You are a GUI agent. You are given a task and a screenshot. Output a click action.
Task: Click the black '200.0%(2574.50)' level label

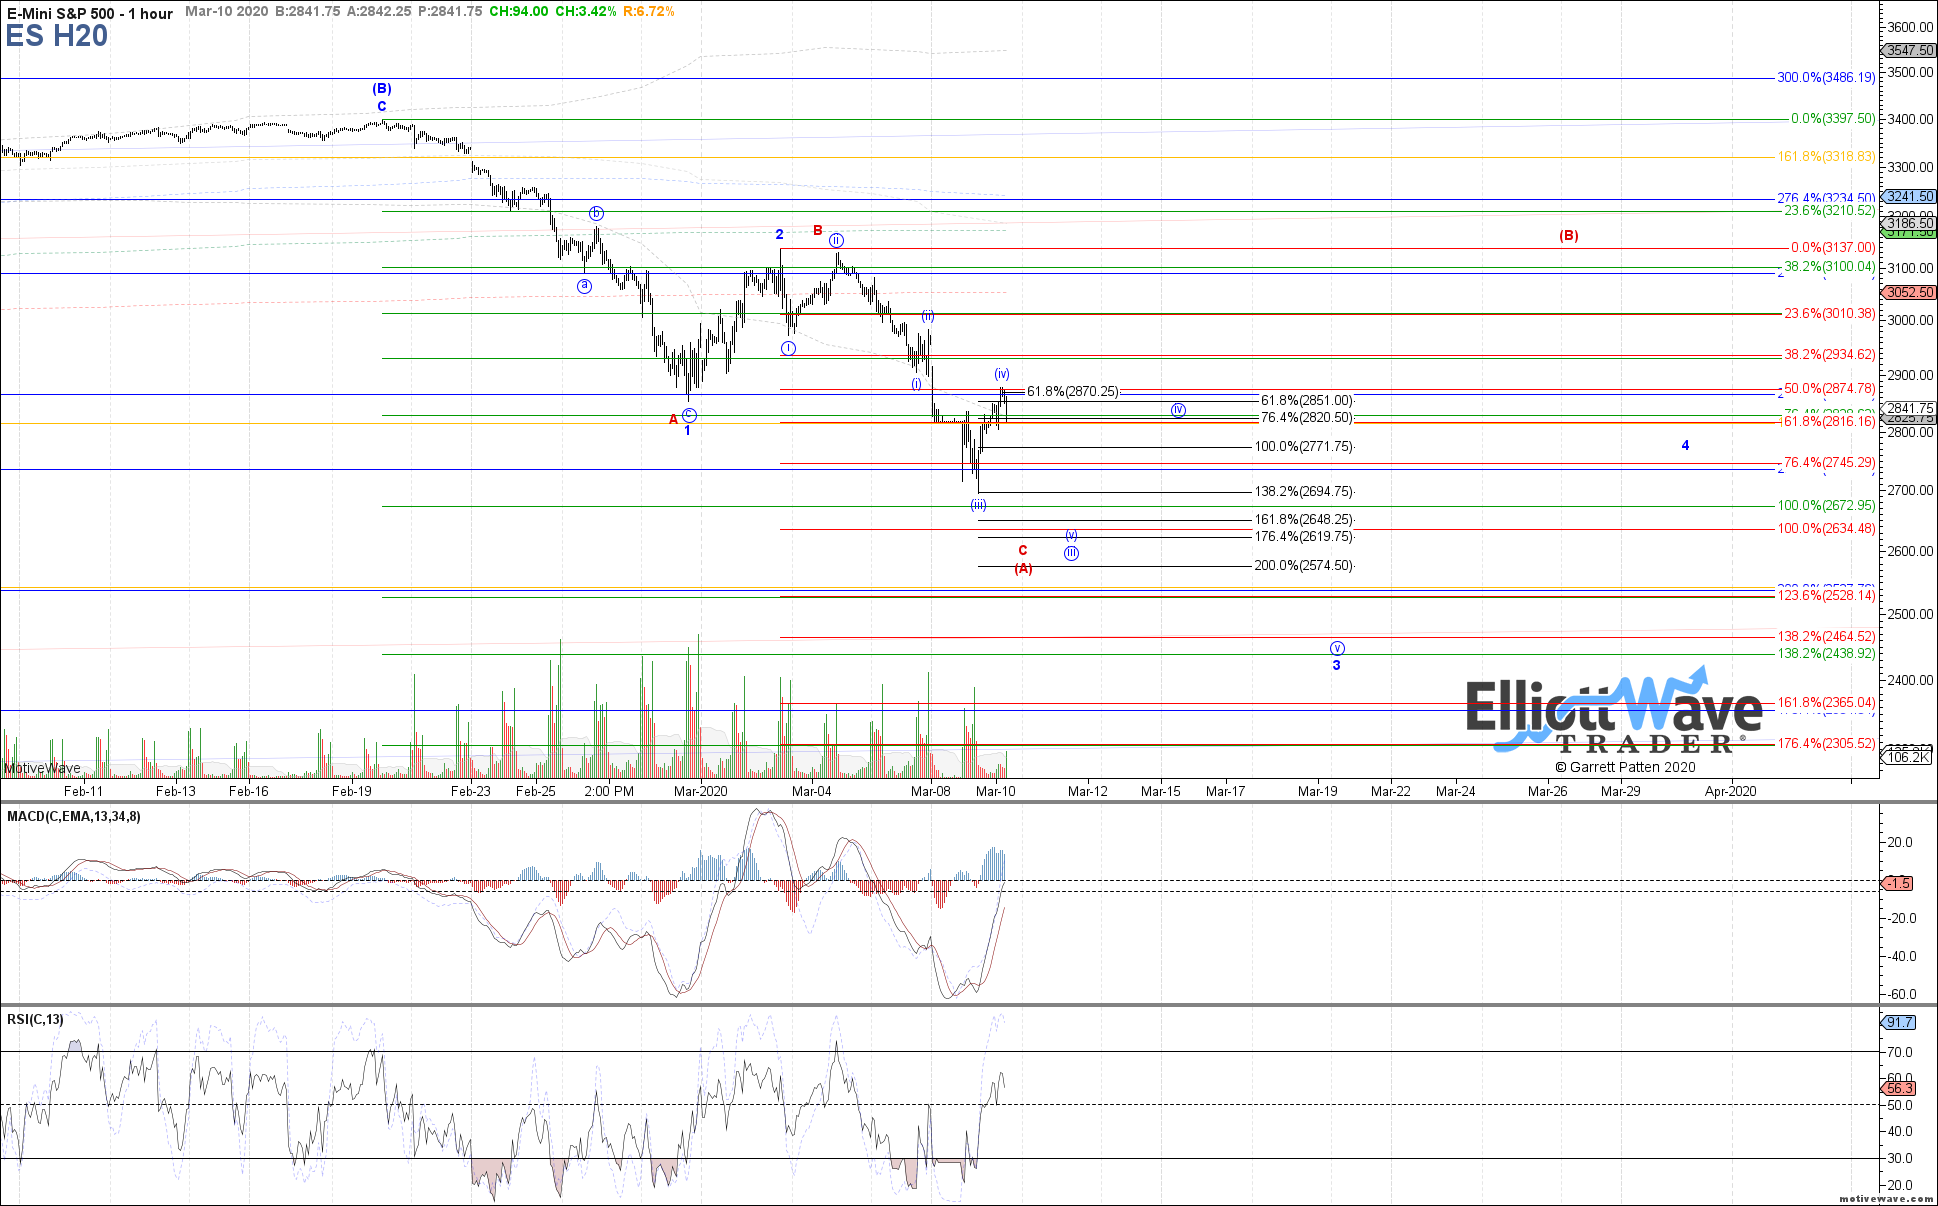pos(1304,566)
